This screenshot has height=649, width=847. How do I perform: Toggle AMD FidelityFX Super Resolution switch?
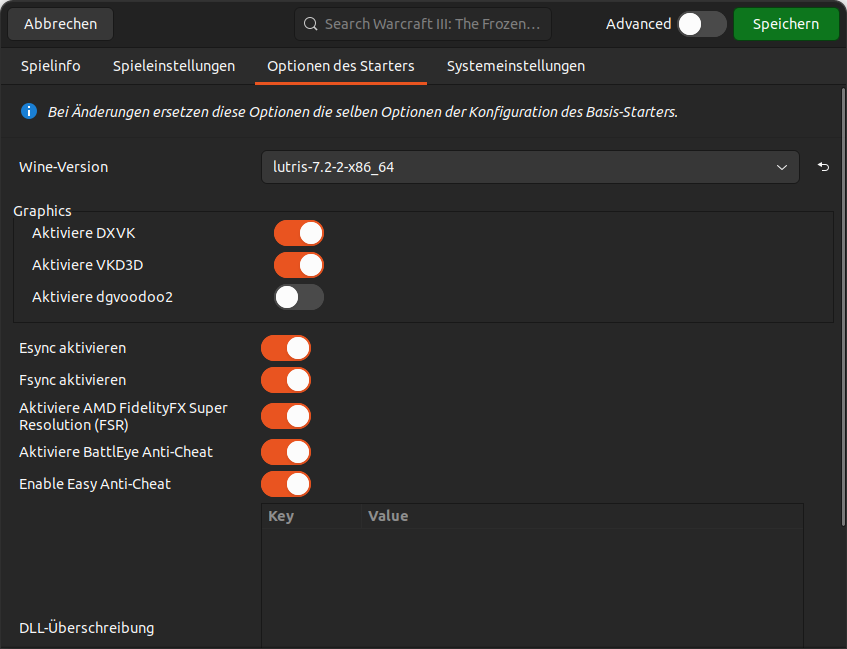[x=285, y=416]
